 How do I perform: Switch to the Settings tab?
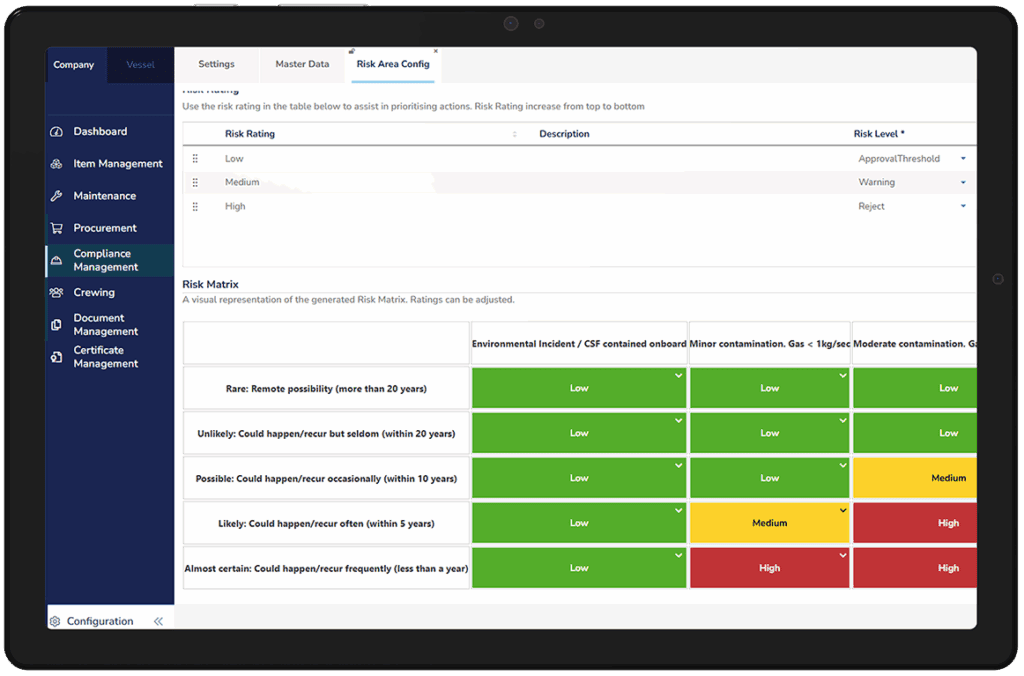coord(216,64)
